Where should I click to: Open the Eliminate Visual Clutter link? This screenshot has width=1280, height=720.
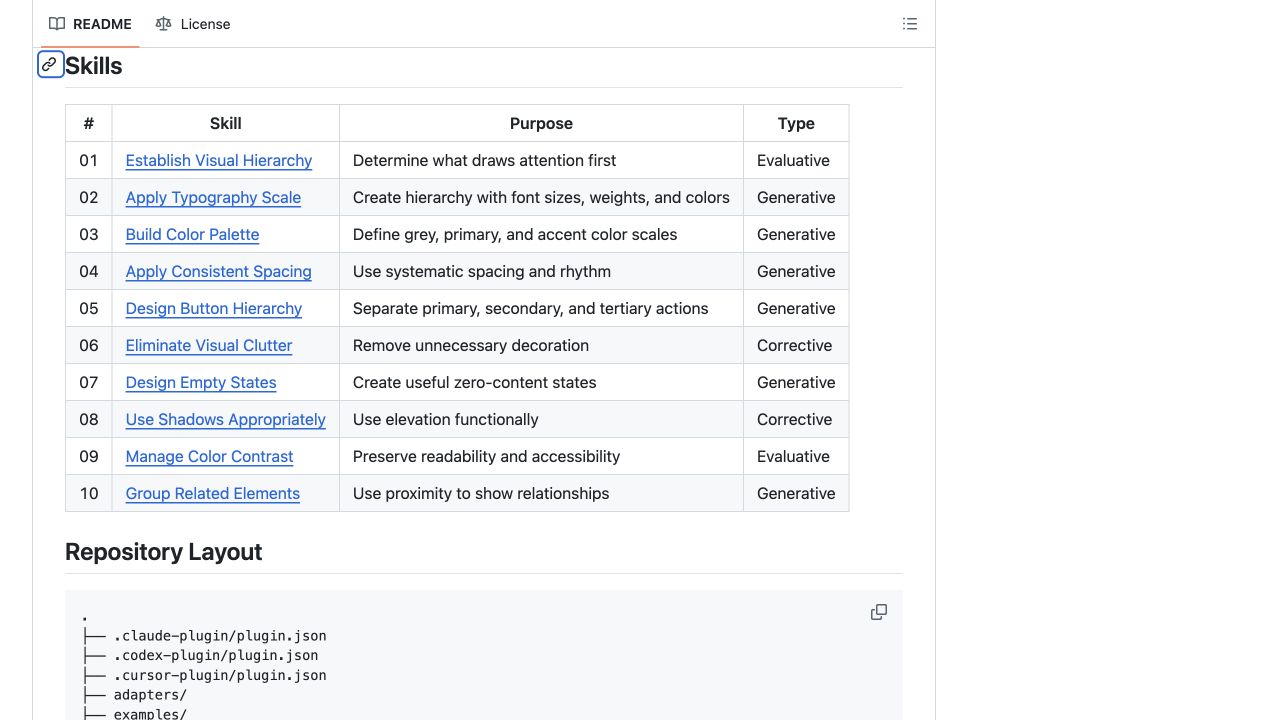(209, 346)
